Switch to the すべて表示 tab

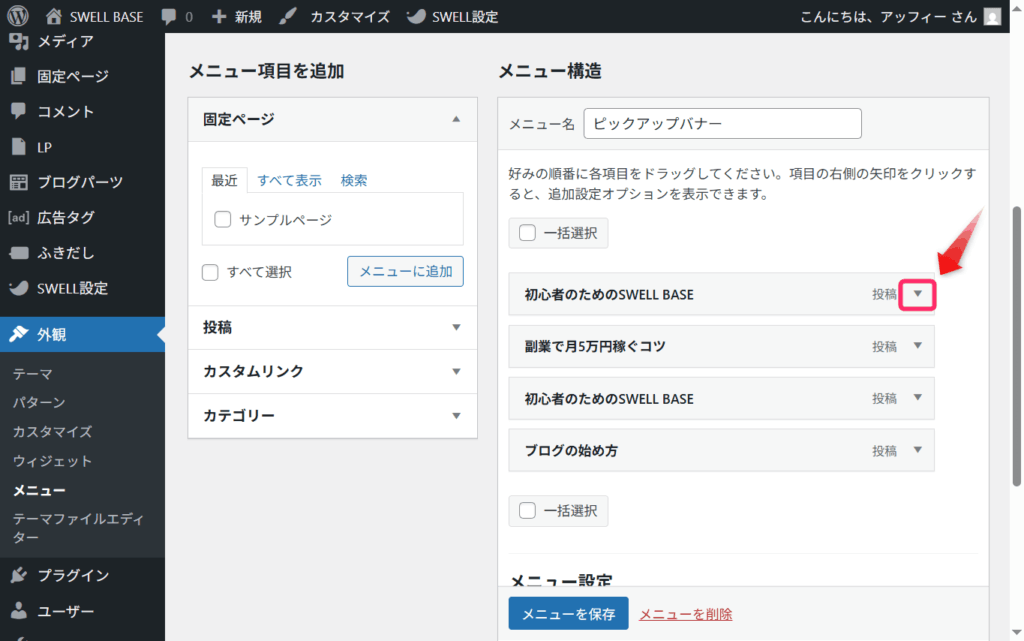pyautogui.click(x=289, y=180)
